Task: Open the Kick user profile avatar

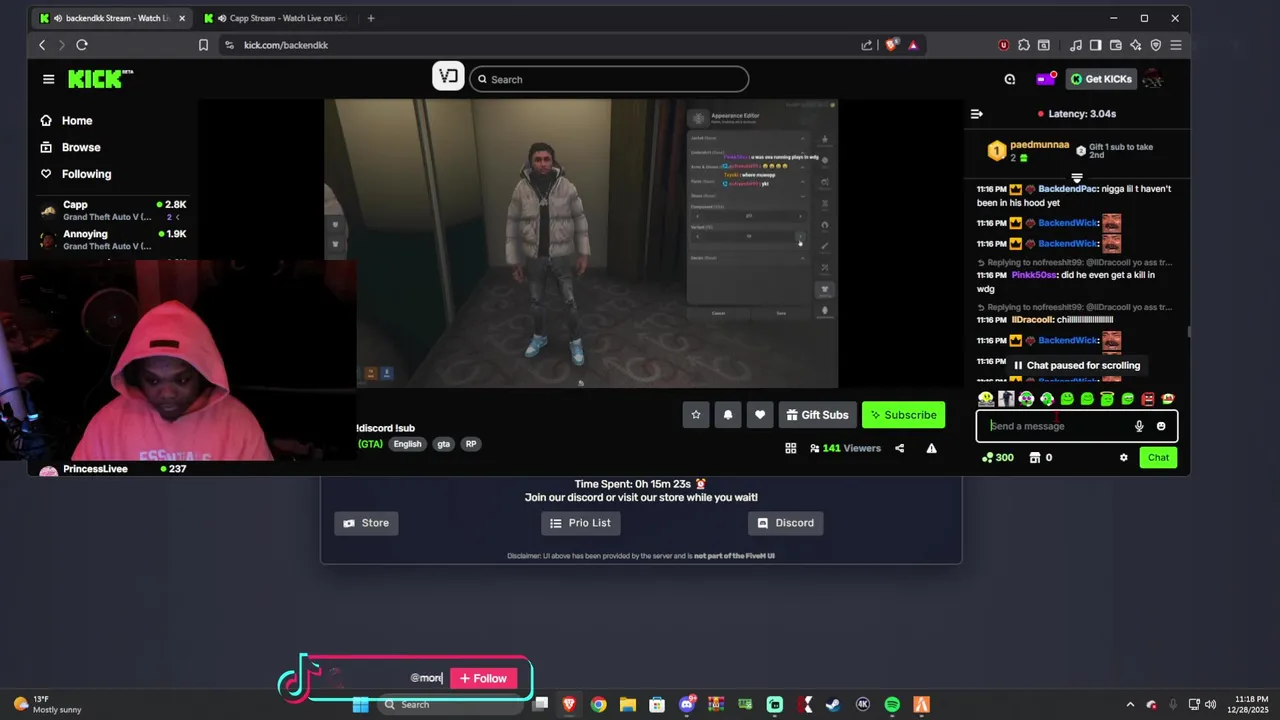Action: click(x=1153, y=79)
